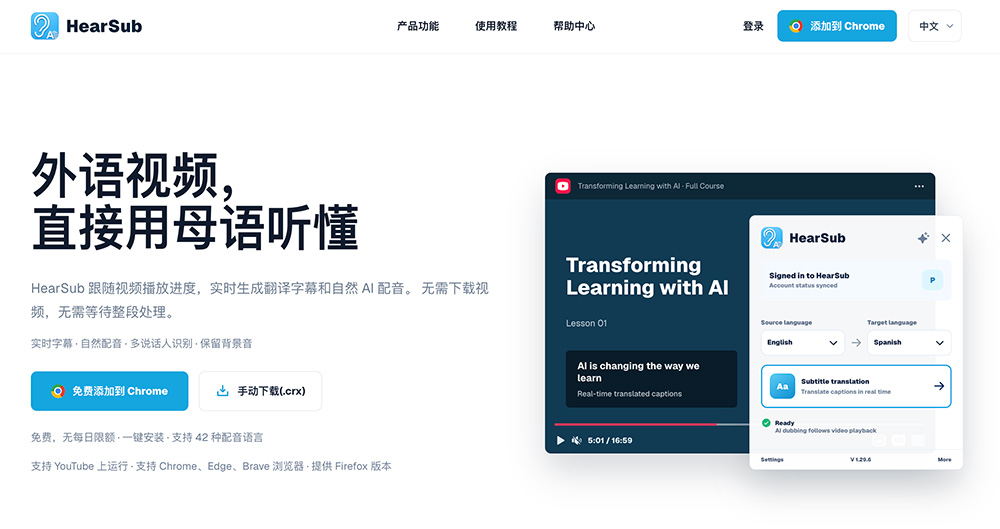Screen dimensions: 1000x529
Task: Click the 登录 login link
Action: pyautogui.click(x=753, y=26)
